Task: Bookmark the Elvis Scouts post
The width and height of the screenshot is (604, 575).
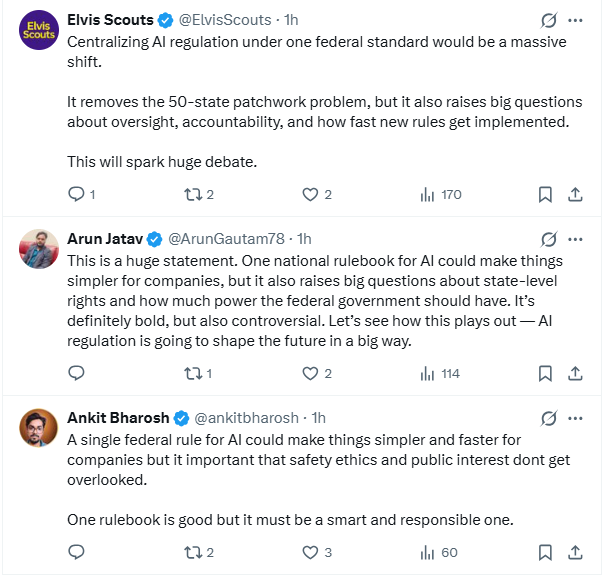Action: tap(546, 194)
